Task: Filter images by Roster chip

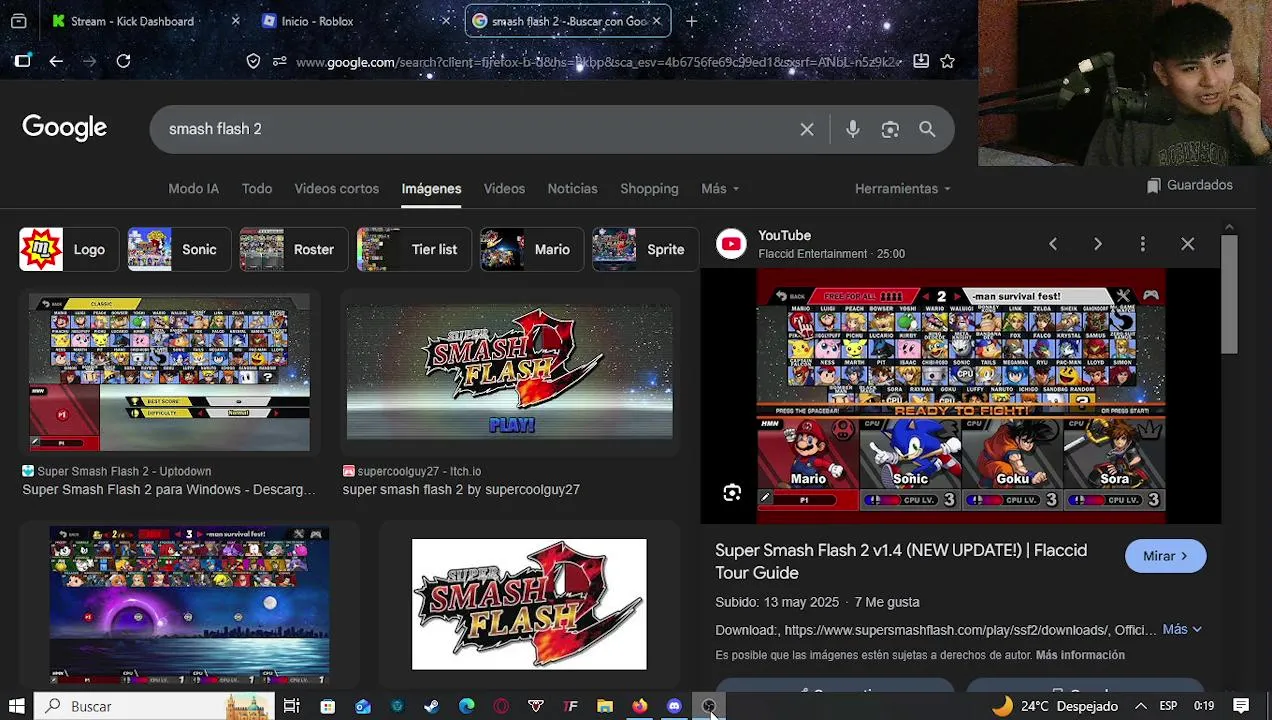Action: click(294, 250)
